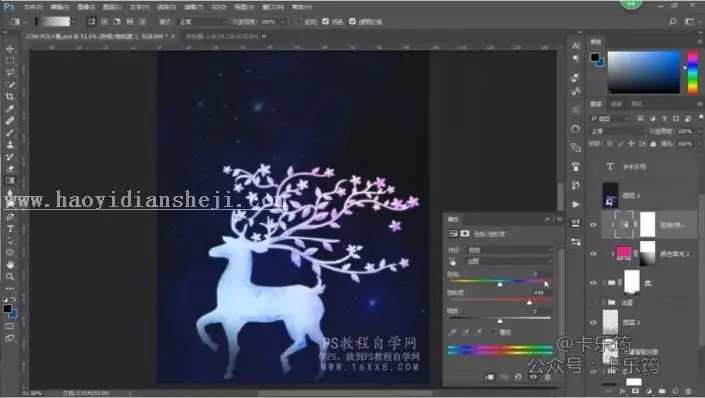Click the clip-to-layer icon in Properties

pyautogui.click(x=489, y=377)
